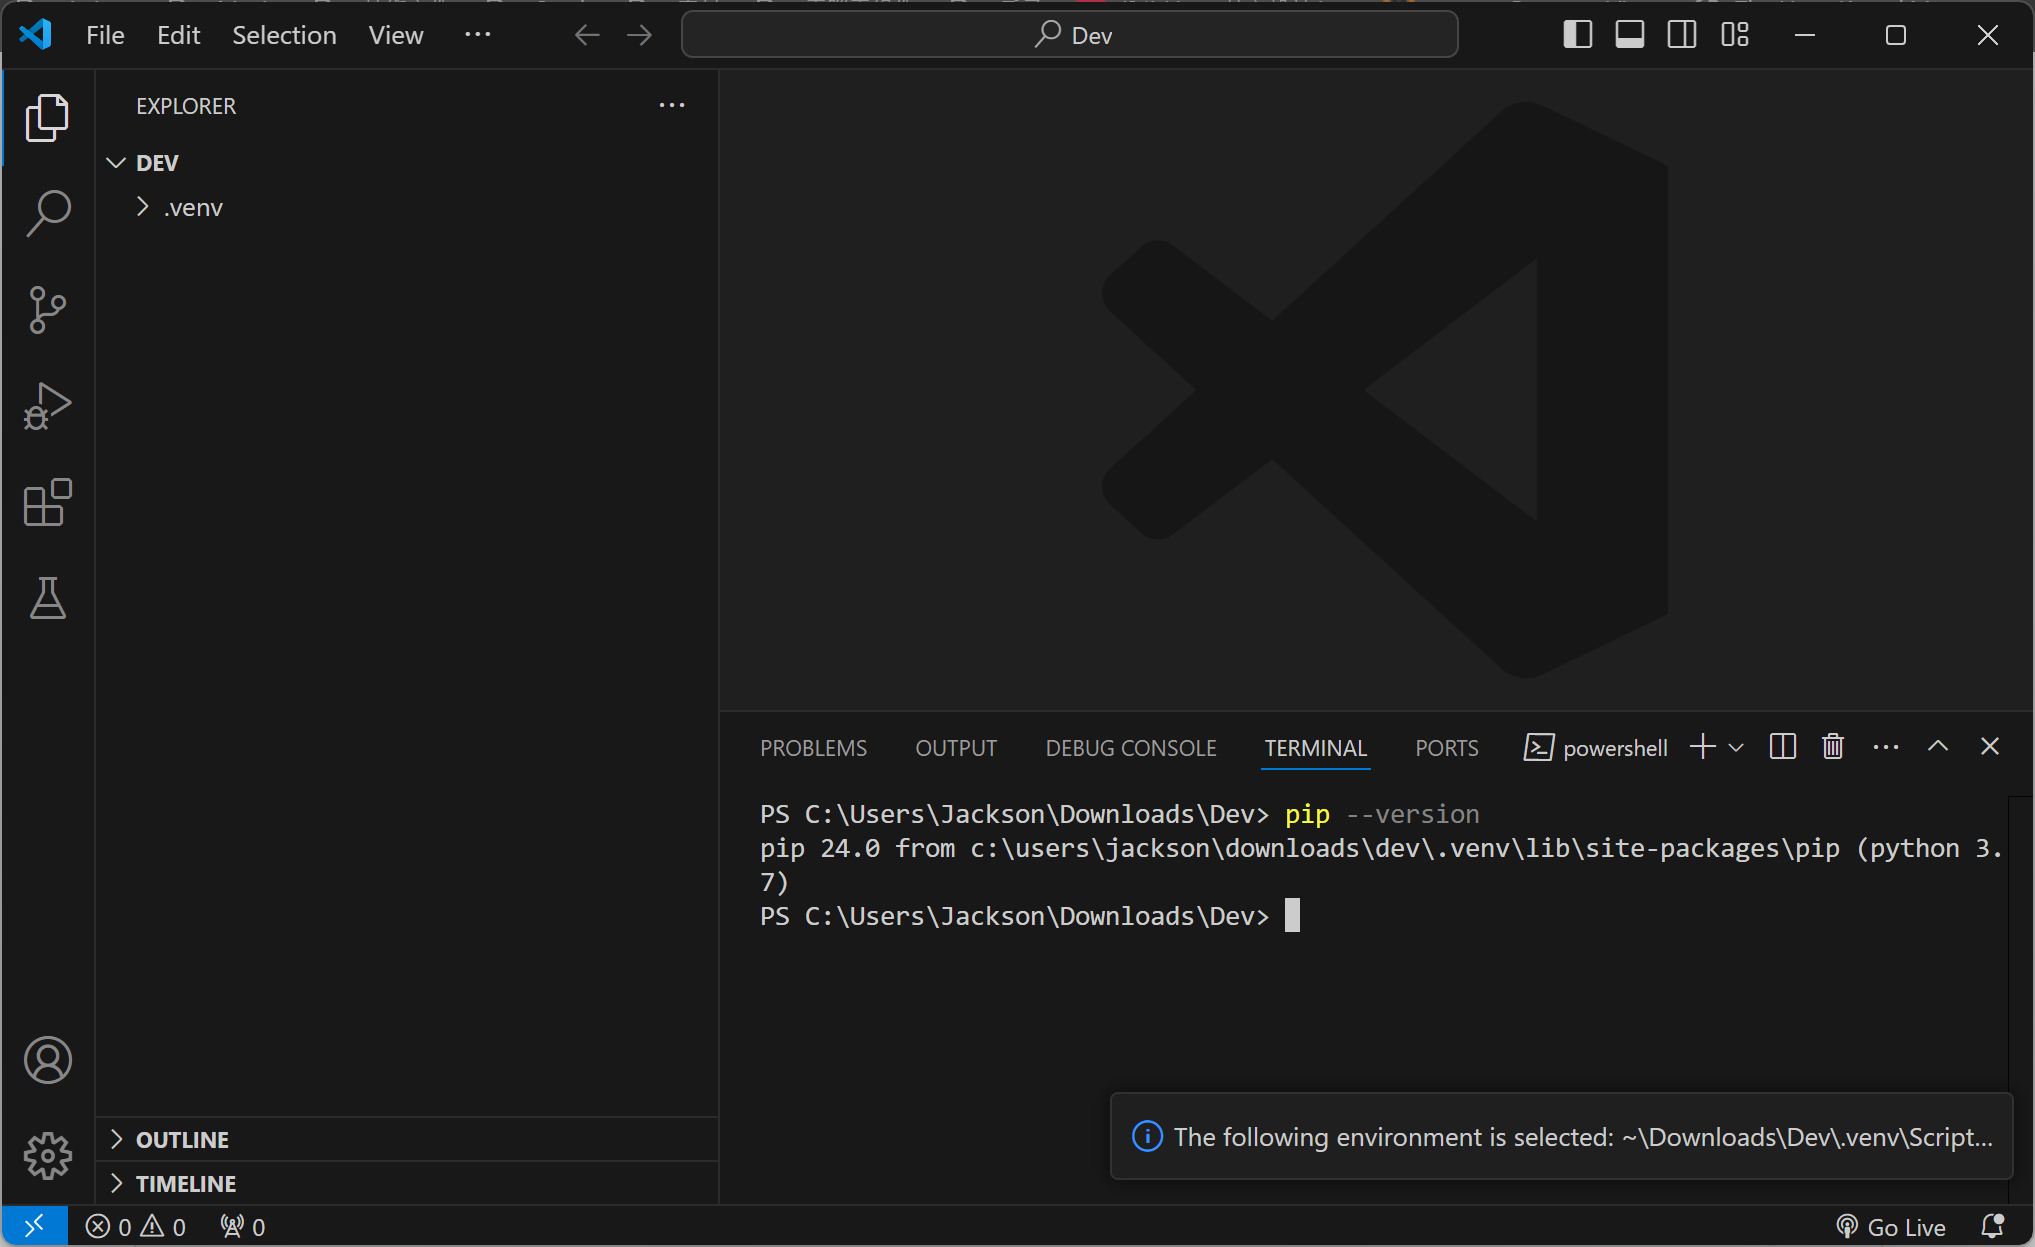Kill terminal with the trash icon
Image resolution: width=2035 pixels, height=1247 pixels.
tap(1832, 747)
